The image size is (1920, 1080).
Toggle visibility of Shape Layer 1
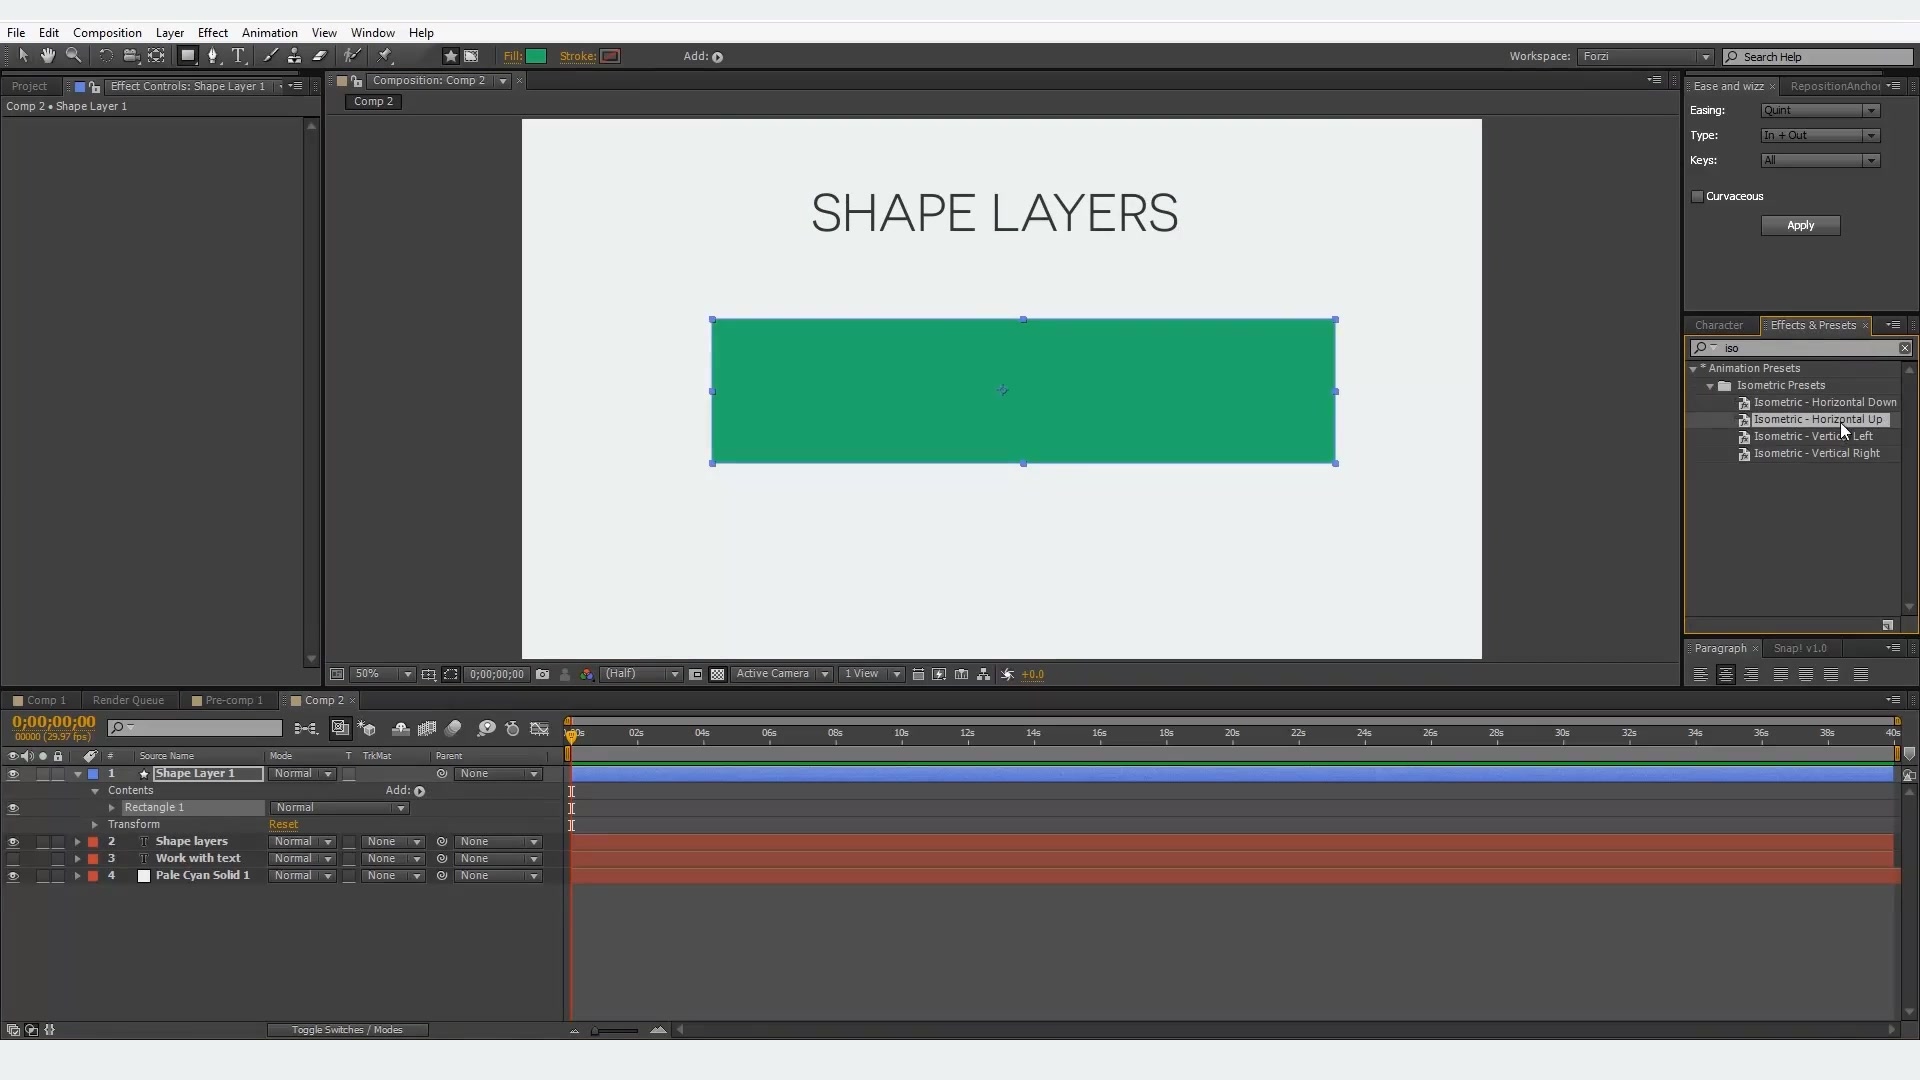tap(12, 773)
